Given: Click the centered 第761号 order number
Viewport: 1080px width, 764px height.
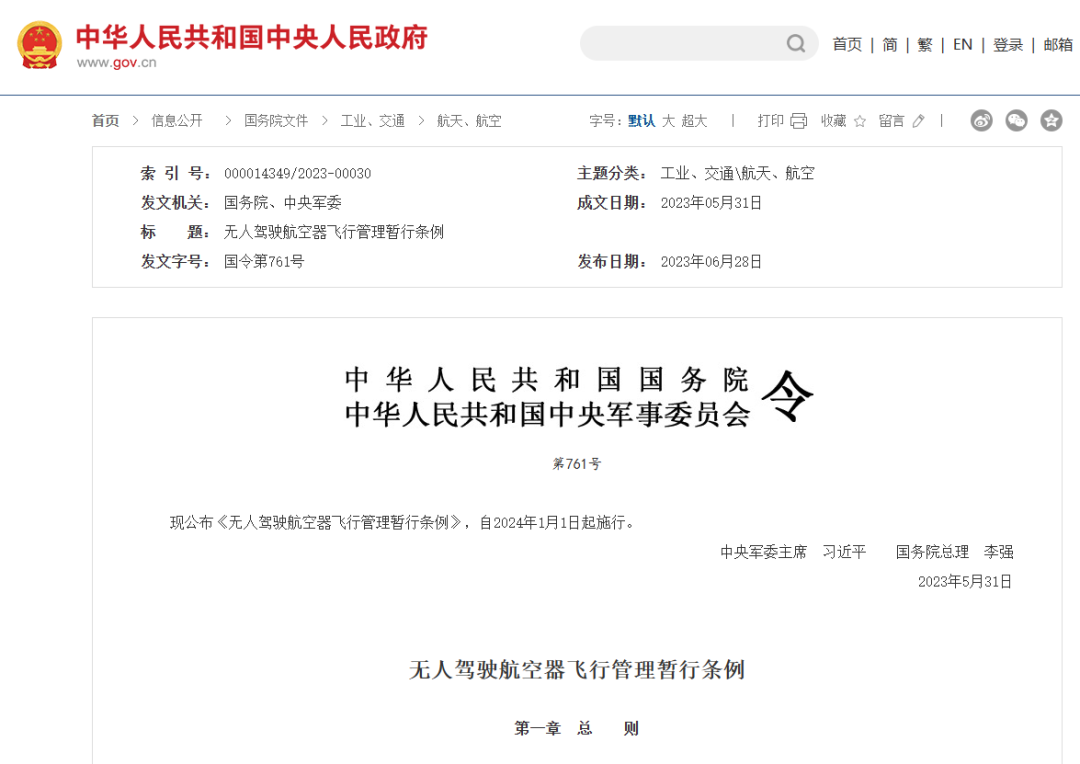Looking at the screenshot, I should point(577,464).
